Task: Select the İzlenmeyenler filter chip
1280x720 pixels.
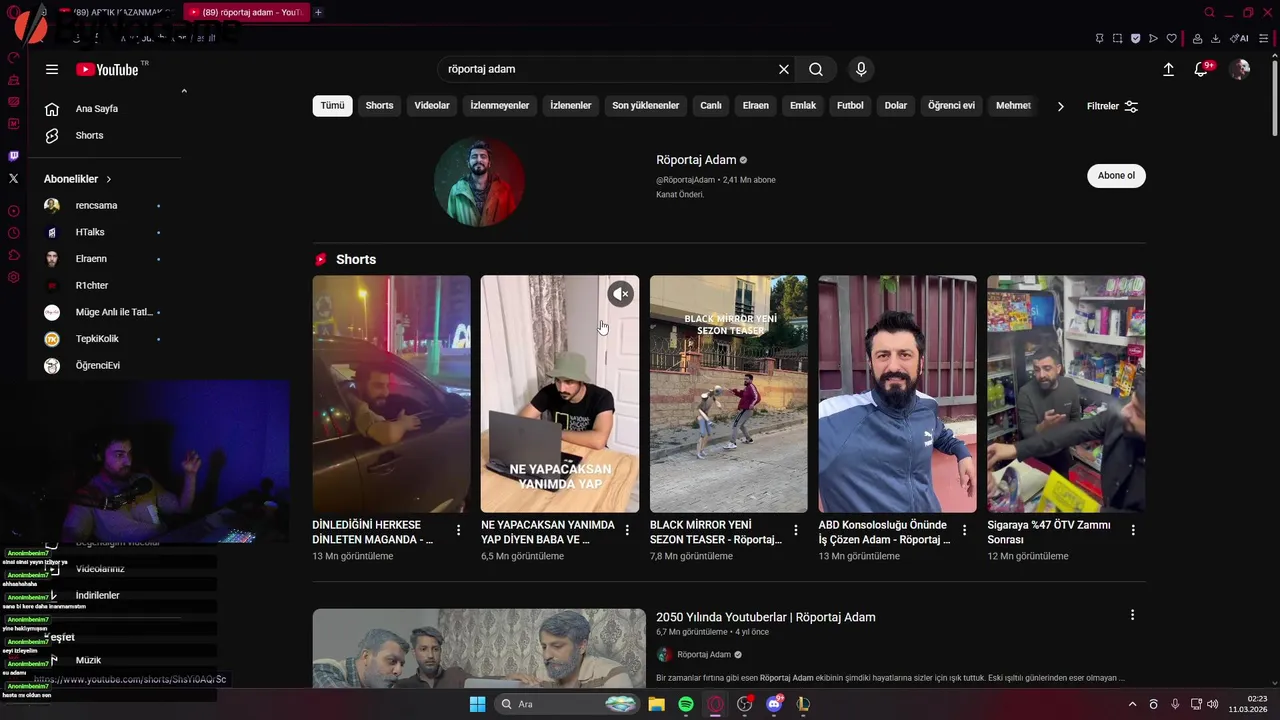Action: click(500, 105)
